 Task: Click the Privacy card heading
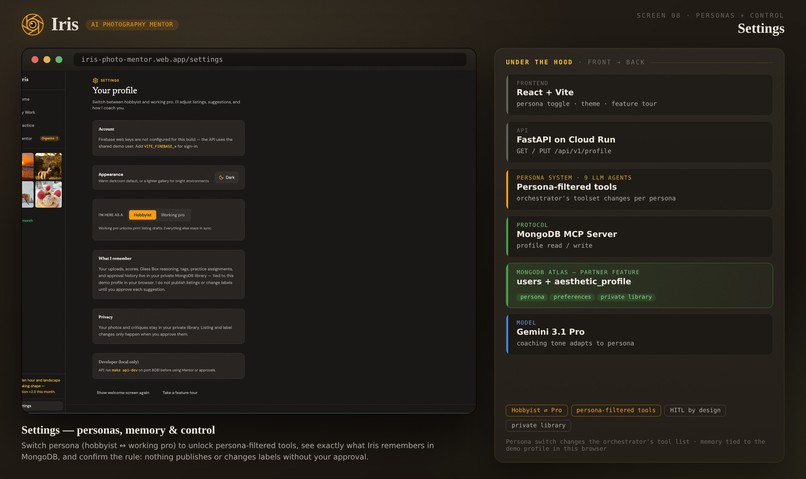pyautogui.click(x=105, y=317)
